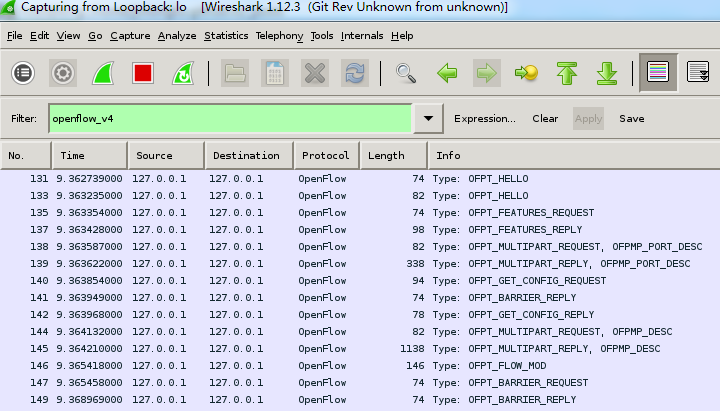Open the Expression... filter builder
Screen dimensions: 720x411
[485, 118]
